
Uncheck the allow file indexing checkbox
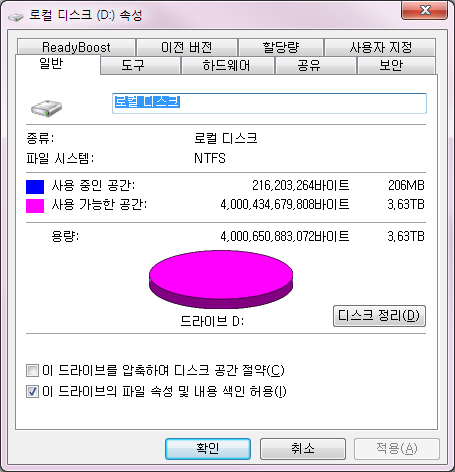(32, 391)
